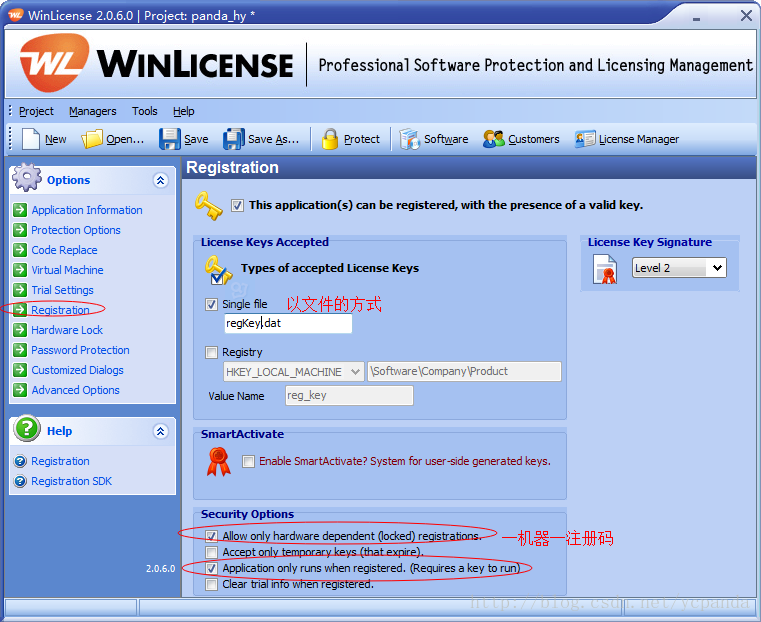Click the green Help question mark icon

click(27, 429)
